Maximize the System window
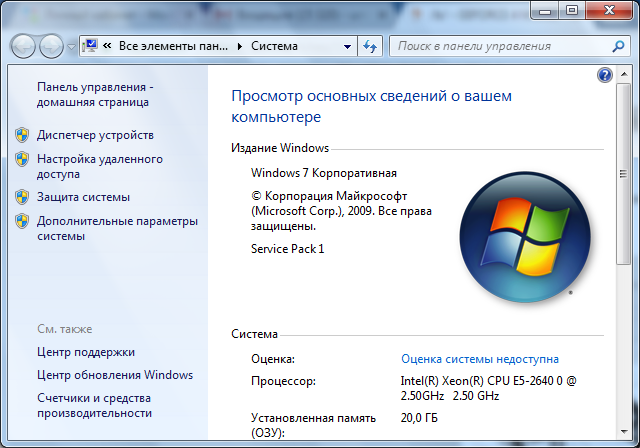 [572, 11]
